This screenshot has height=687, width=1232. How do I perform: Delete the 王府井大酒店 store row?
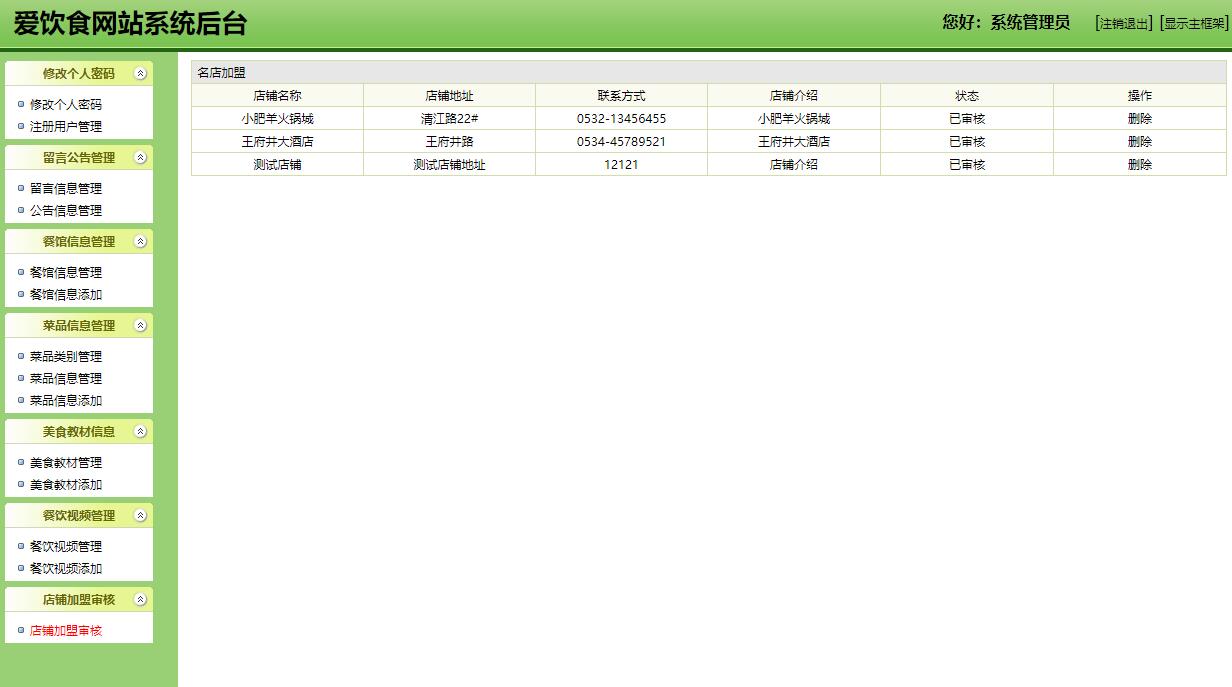coord(1140,141)
